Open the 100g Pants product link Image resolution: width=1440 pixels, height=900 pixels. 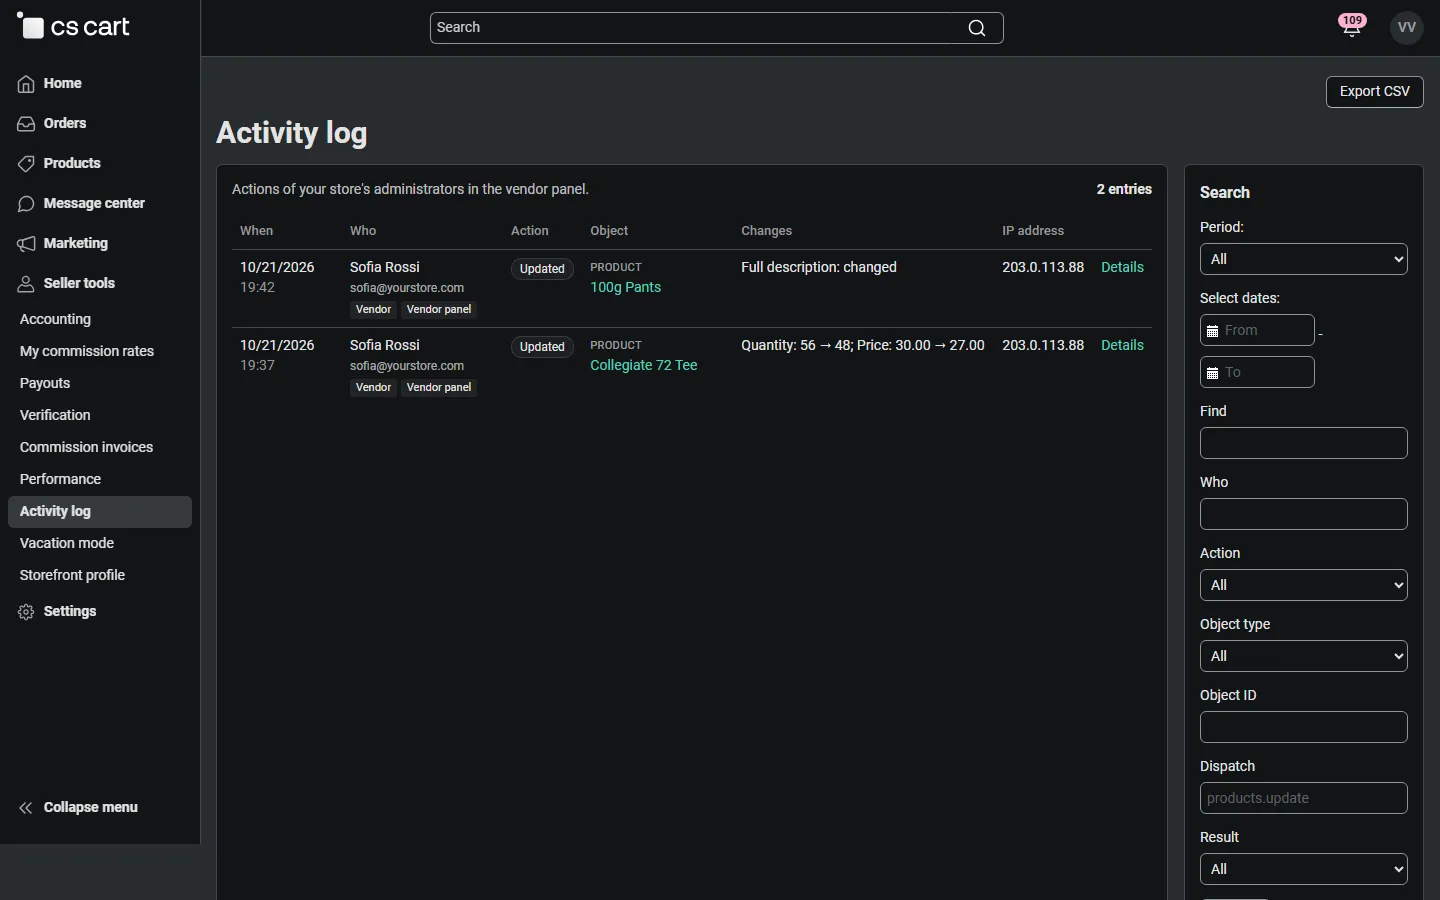(625, 287)
